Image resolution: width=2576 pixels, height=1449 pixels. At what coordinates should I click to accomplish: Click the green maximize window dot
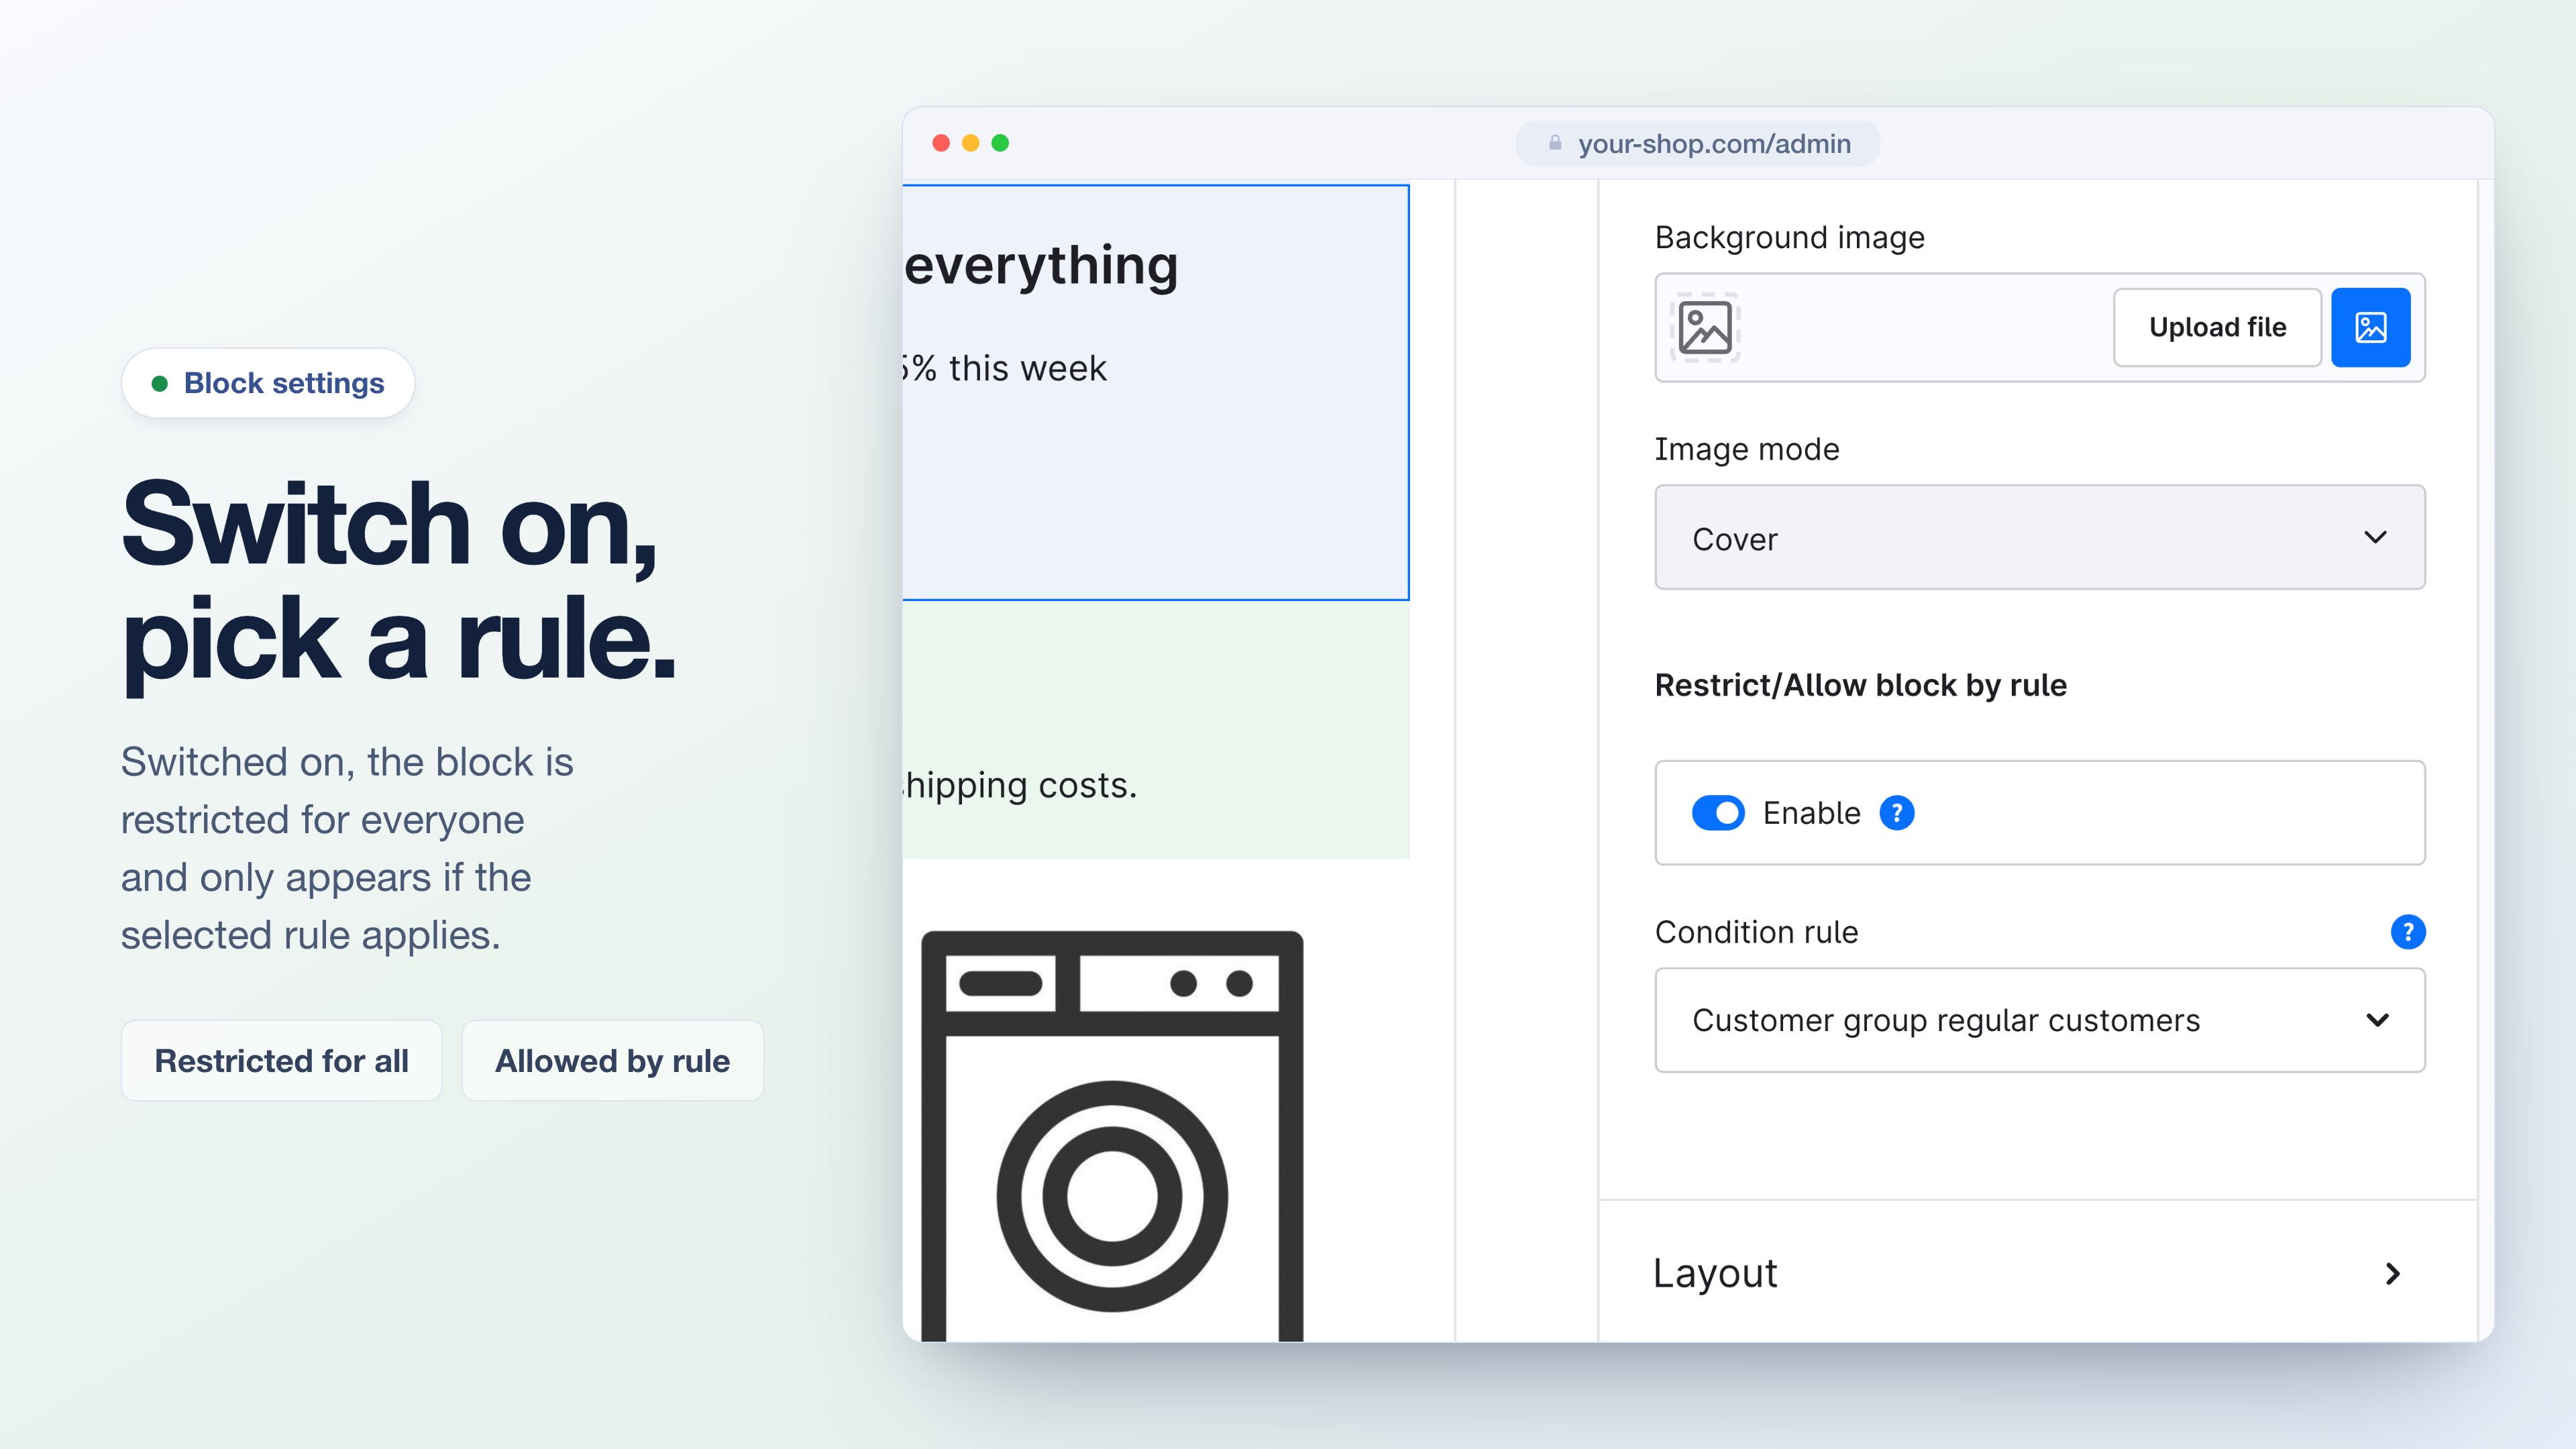(1000, 143)
